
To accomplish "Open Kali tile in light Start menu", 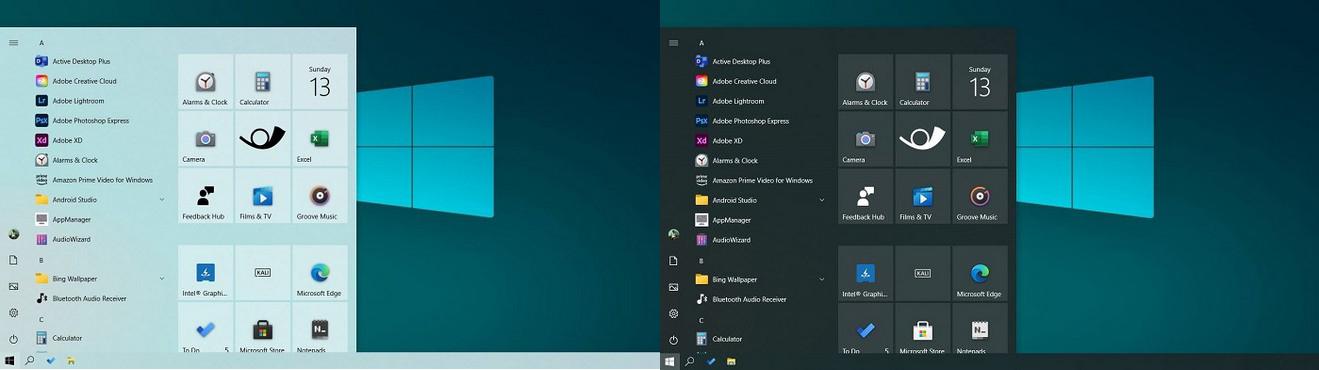I will pos(262,273).
